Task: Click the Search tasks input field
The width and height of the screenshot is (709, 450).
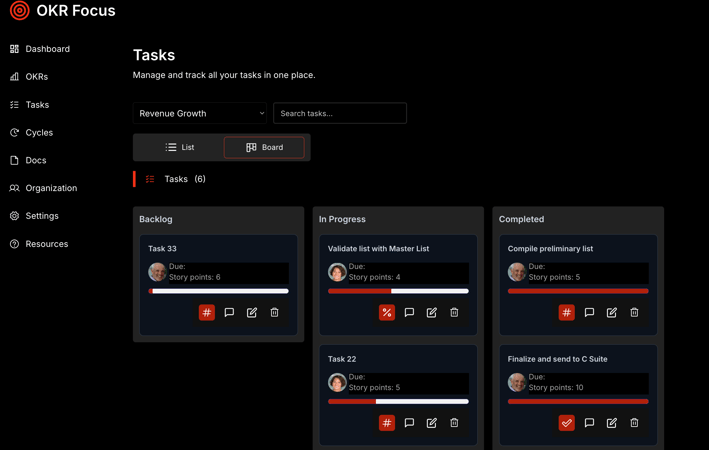Action: (x=340, y=113)
